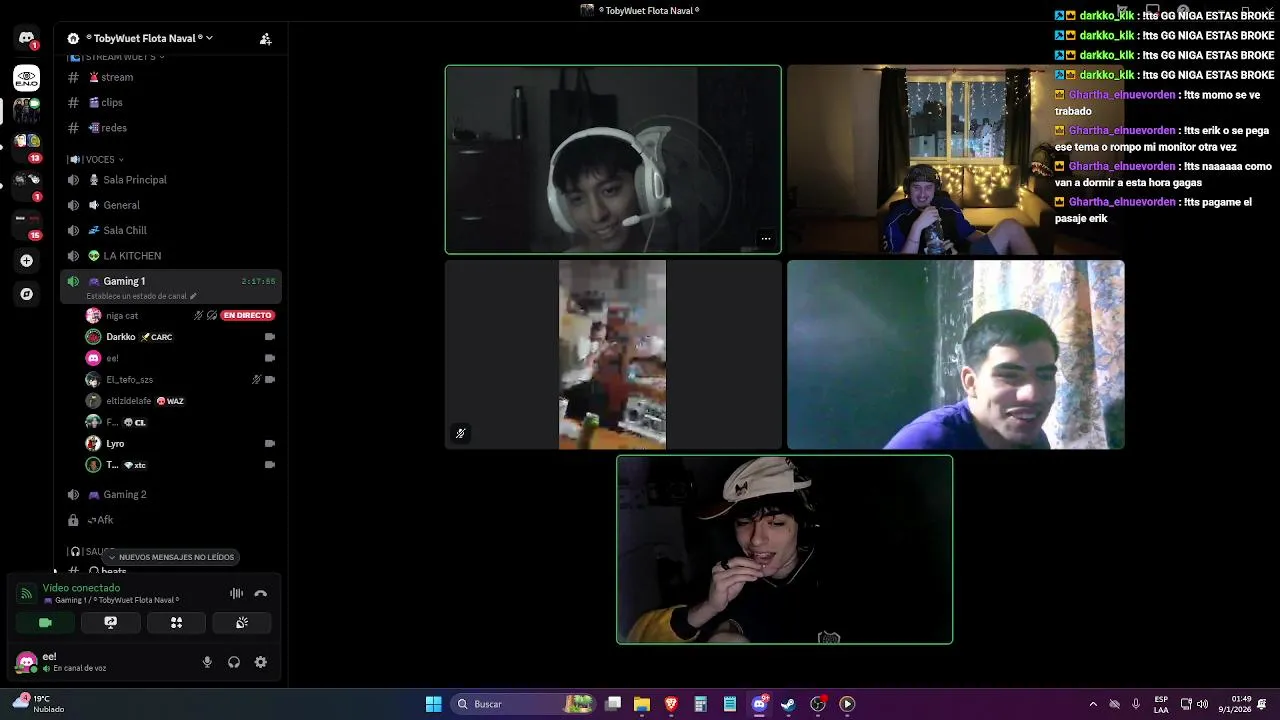The image size is (1280, 720).
Task: Open the Windows Start menu
Action: coord(433,704)
